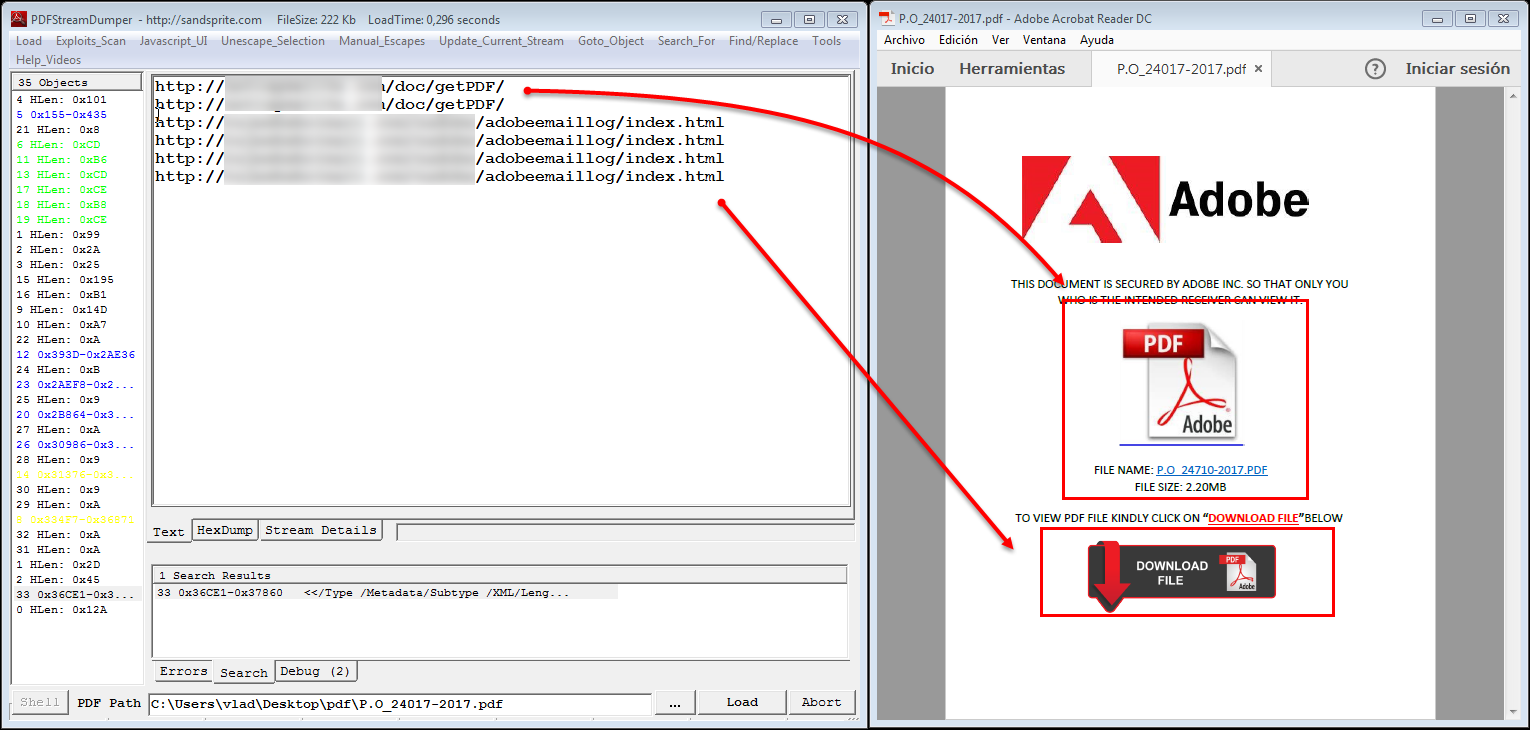Click the 35 Objects list header
The width and height of the screenshot is (1530, 730).
point(77,82)
